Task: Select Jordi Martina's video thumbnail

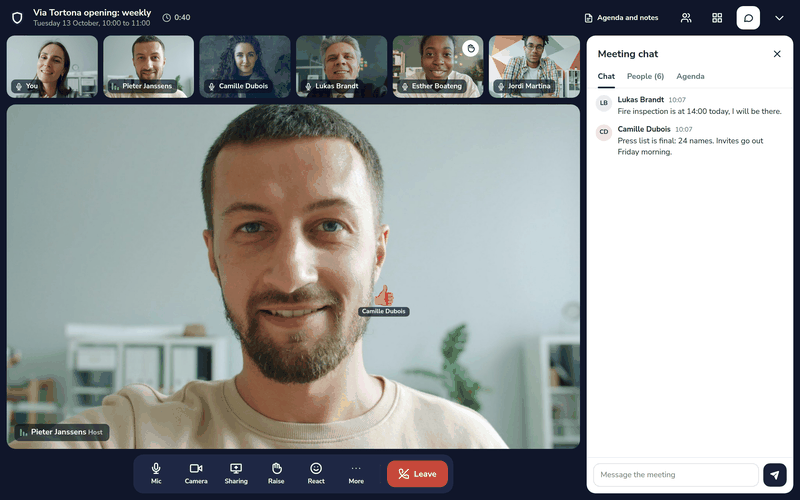Action: point(534,66)
